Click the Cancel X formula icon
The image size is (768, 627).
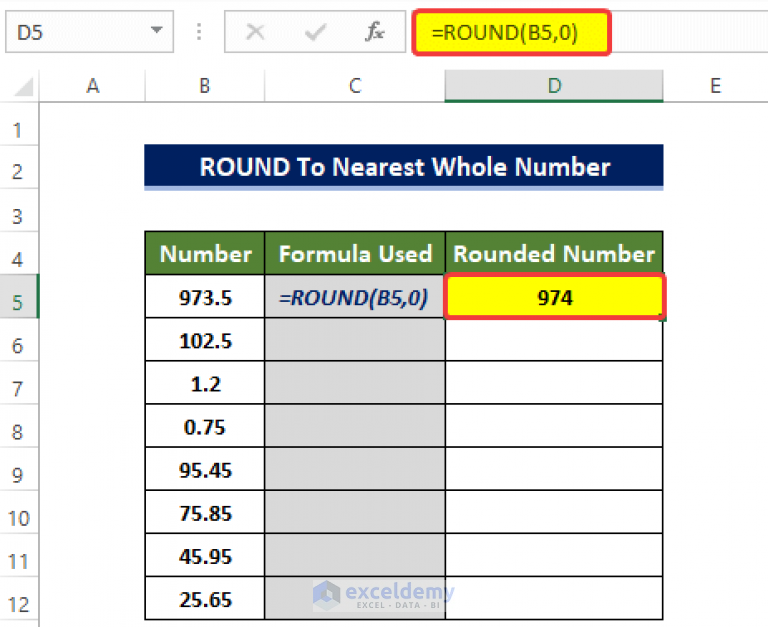[255, 32]
